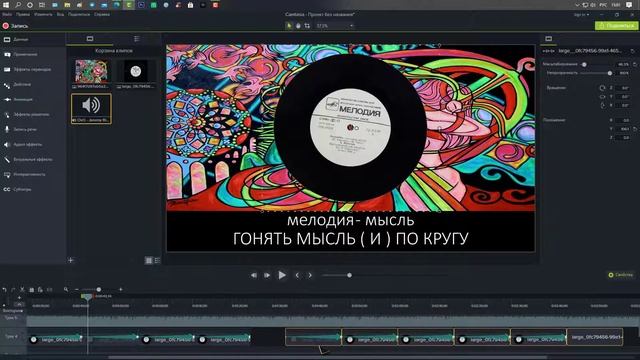Jump to previous clip
This screenshot has height=360, width=640.
297,276
